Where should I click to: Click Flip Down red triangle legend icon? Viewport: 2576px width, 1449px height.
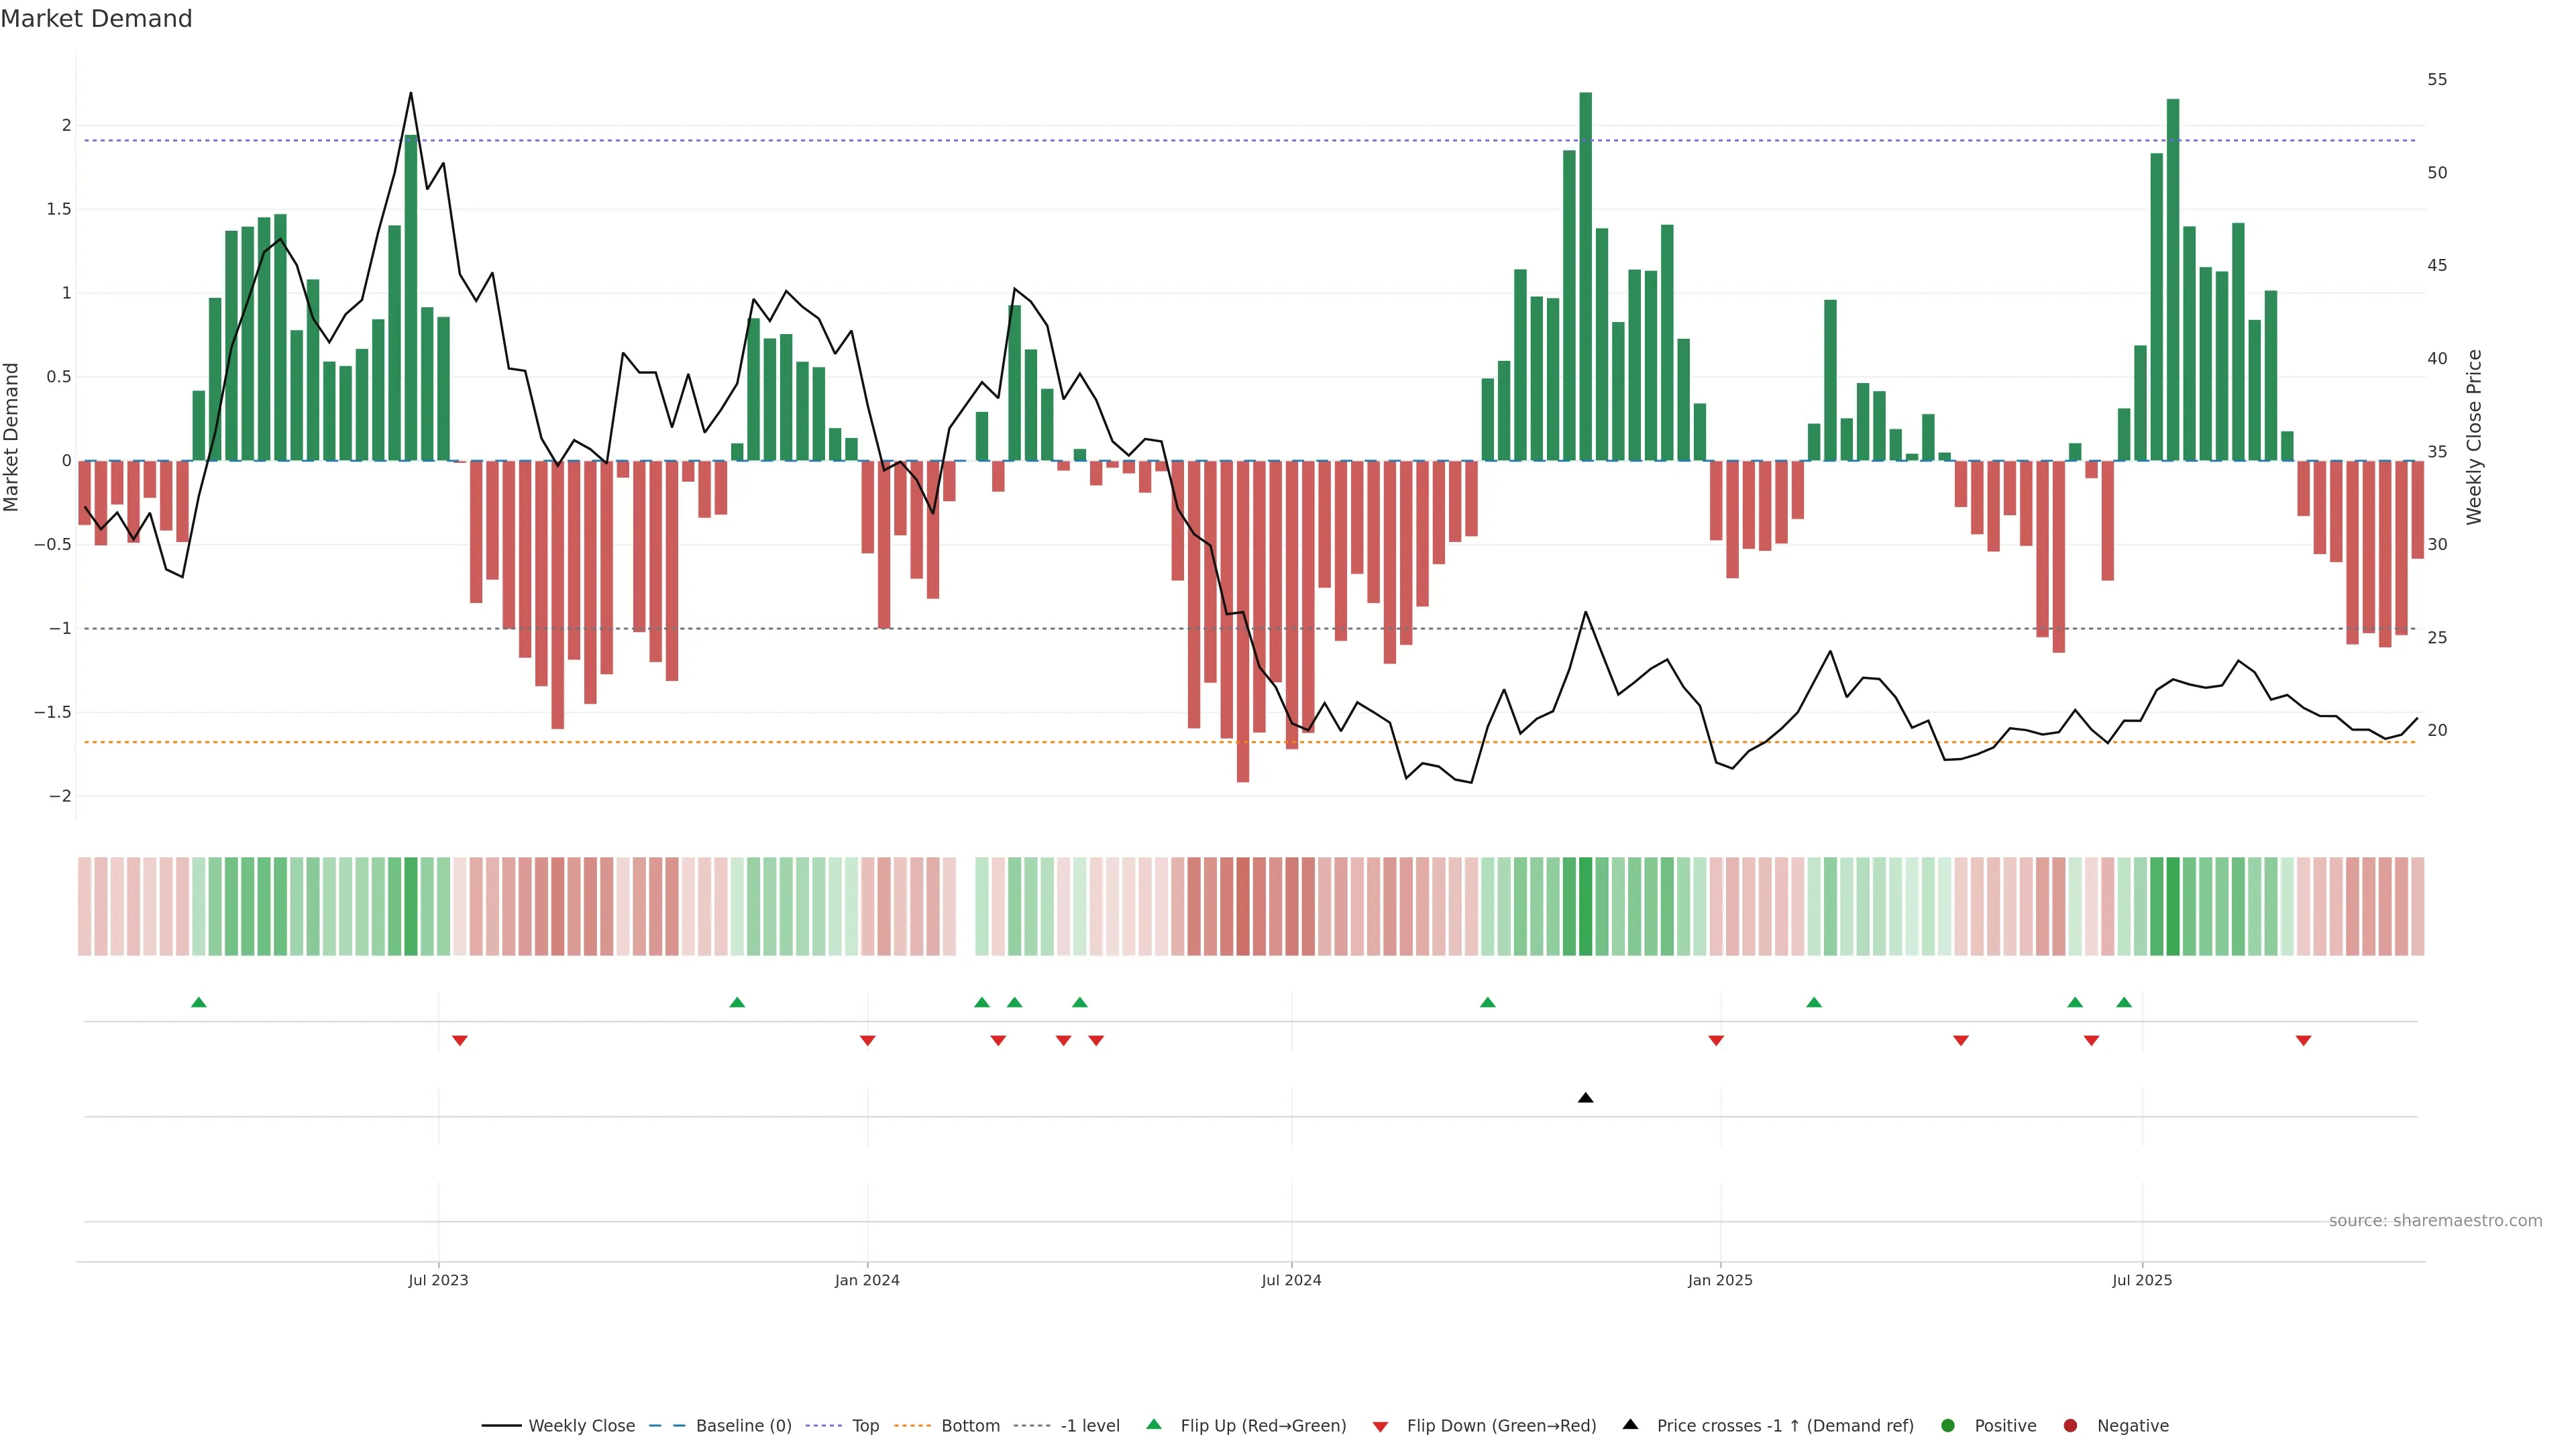[1380, 1427]
